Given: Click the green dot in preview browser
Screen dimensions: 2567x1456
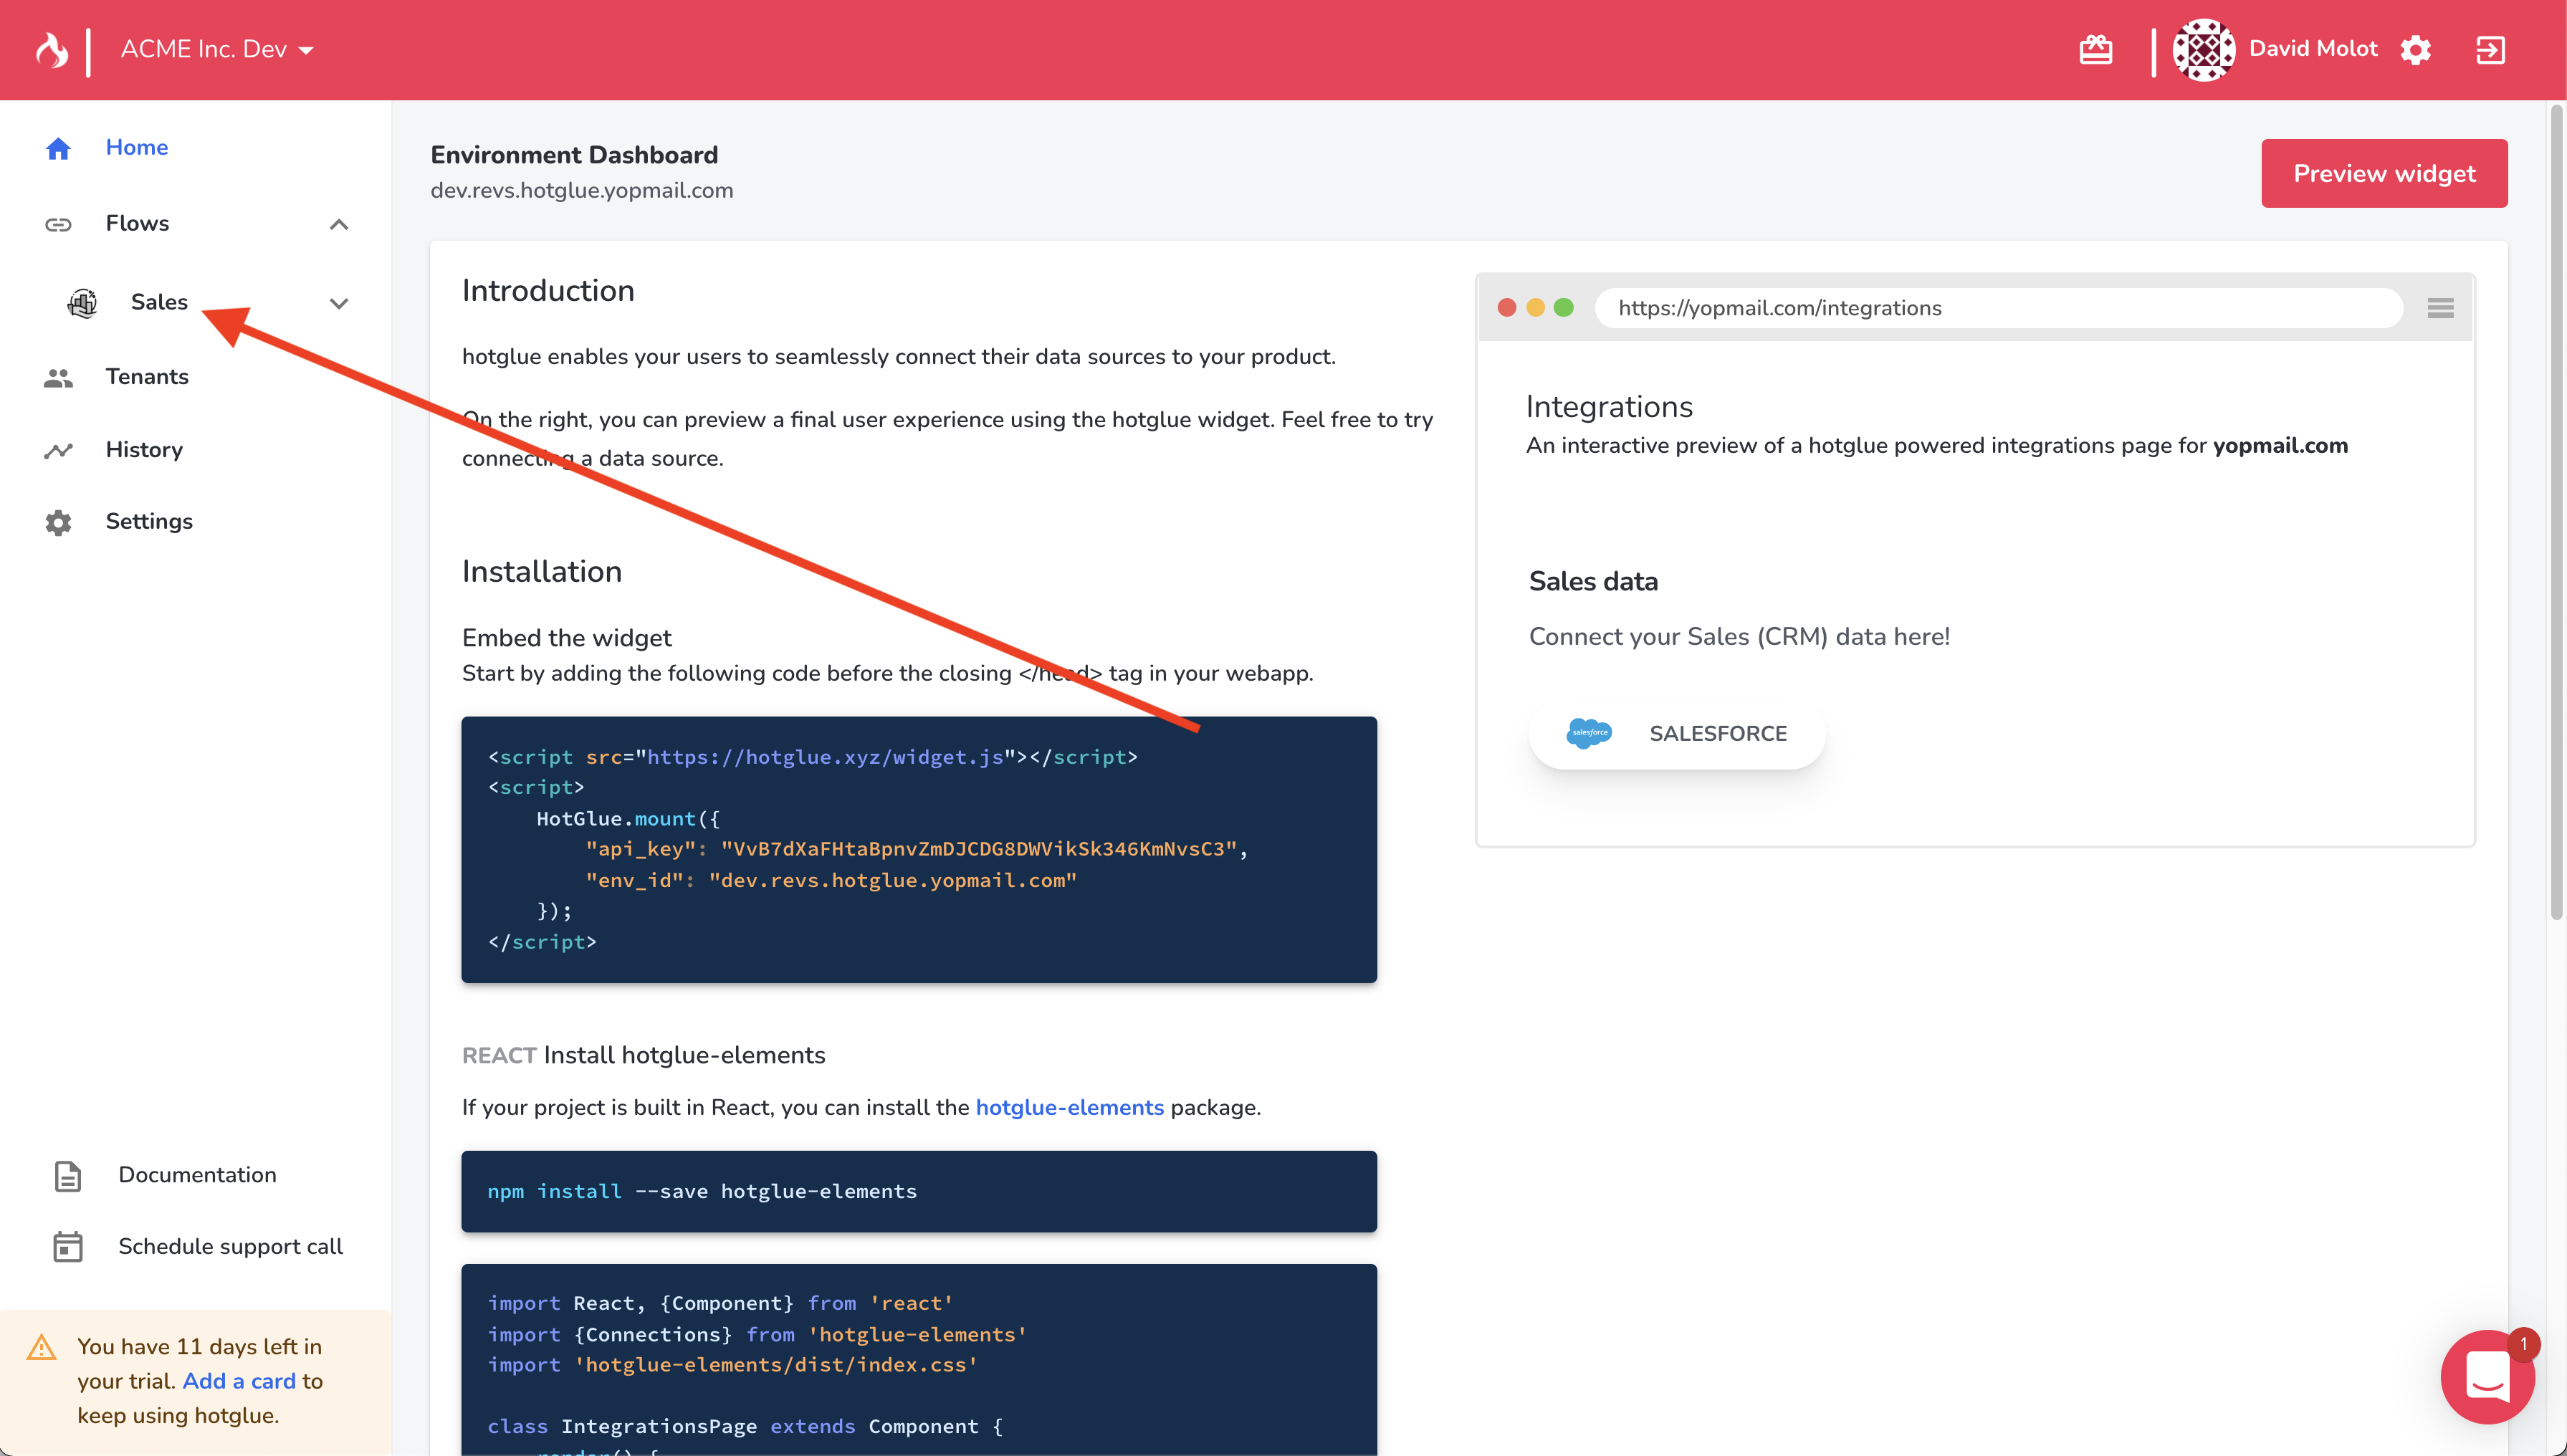Looking at the screenshot, I should click(1563, 308).
